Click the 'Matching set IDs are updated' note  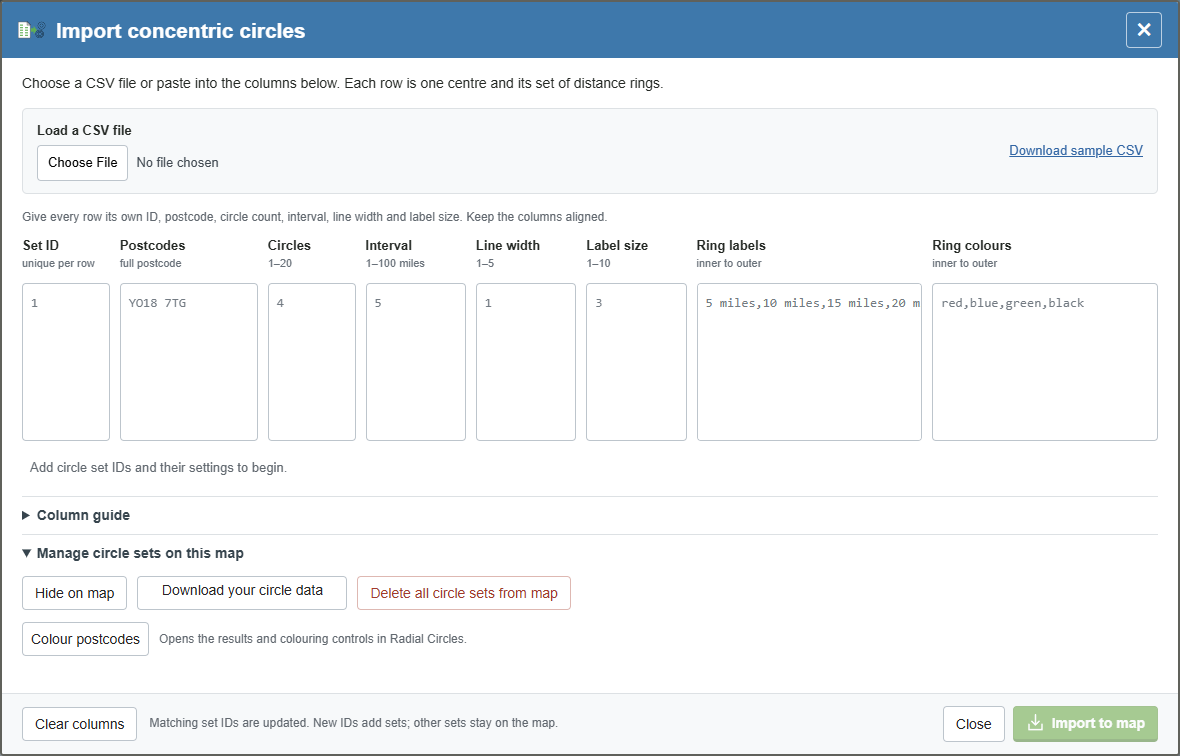353,723
